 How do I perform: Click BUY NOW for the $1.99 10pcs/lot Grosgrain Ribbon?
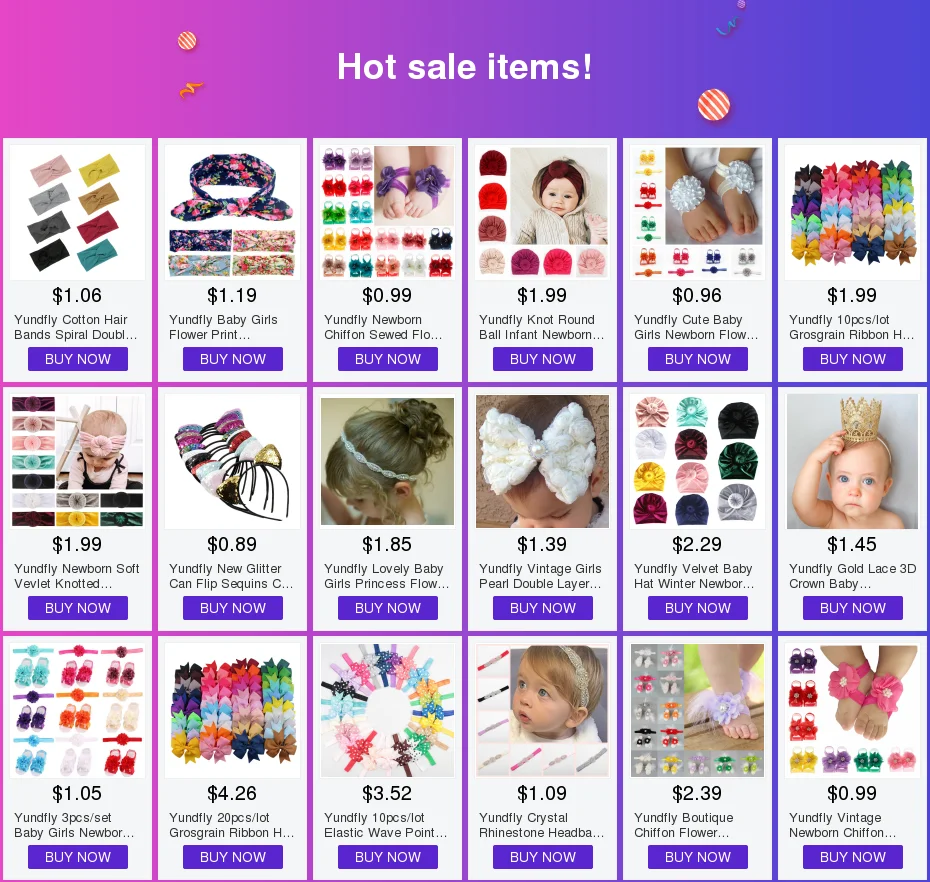pos(852,359)
